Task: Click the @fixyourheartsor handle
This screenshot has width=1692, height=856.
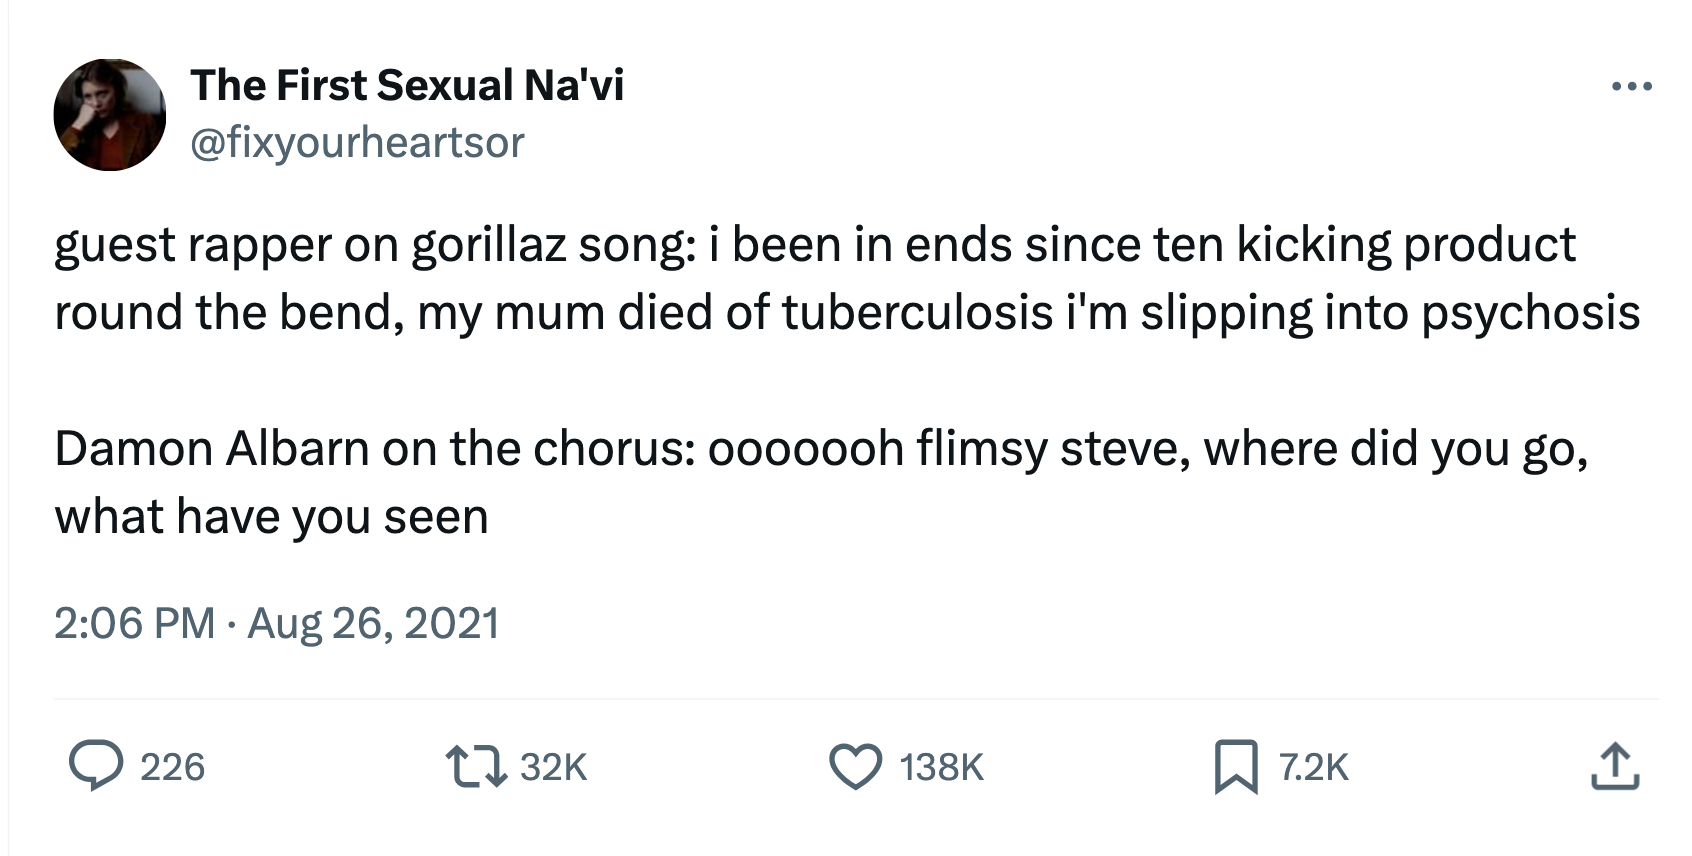Action: [357, 142]
